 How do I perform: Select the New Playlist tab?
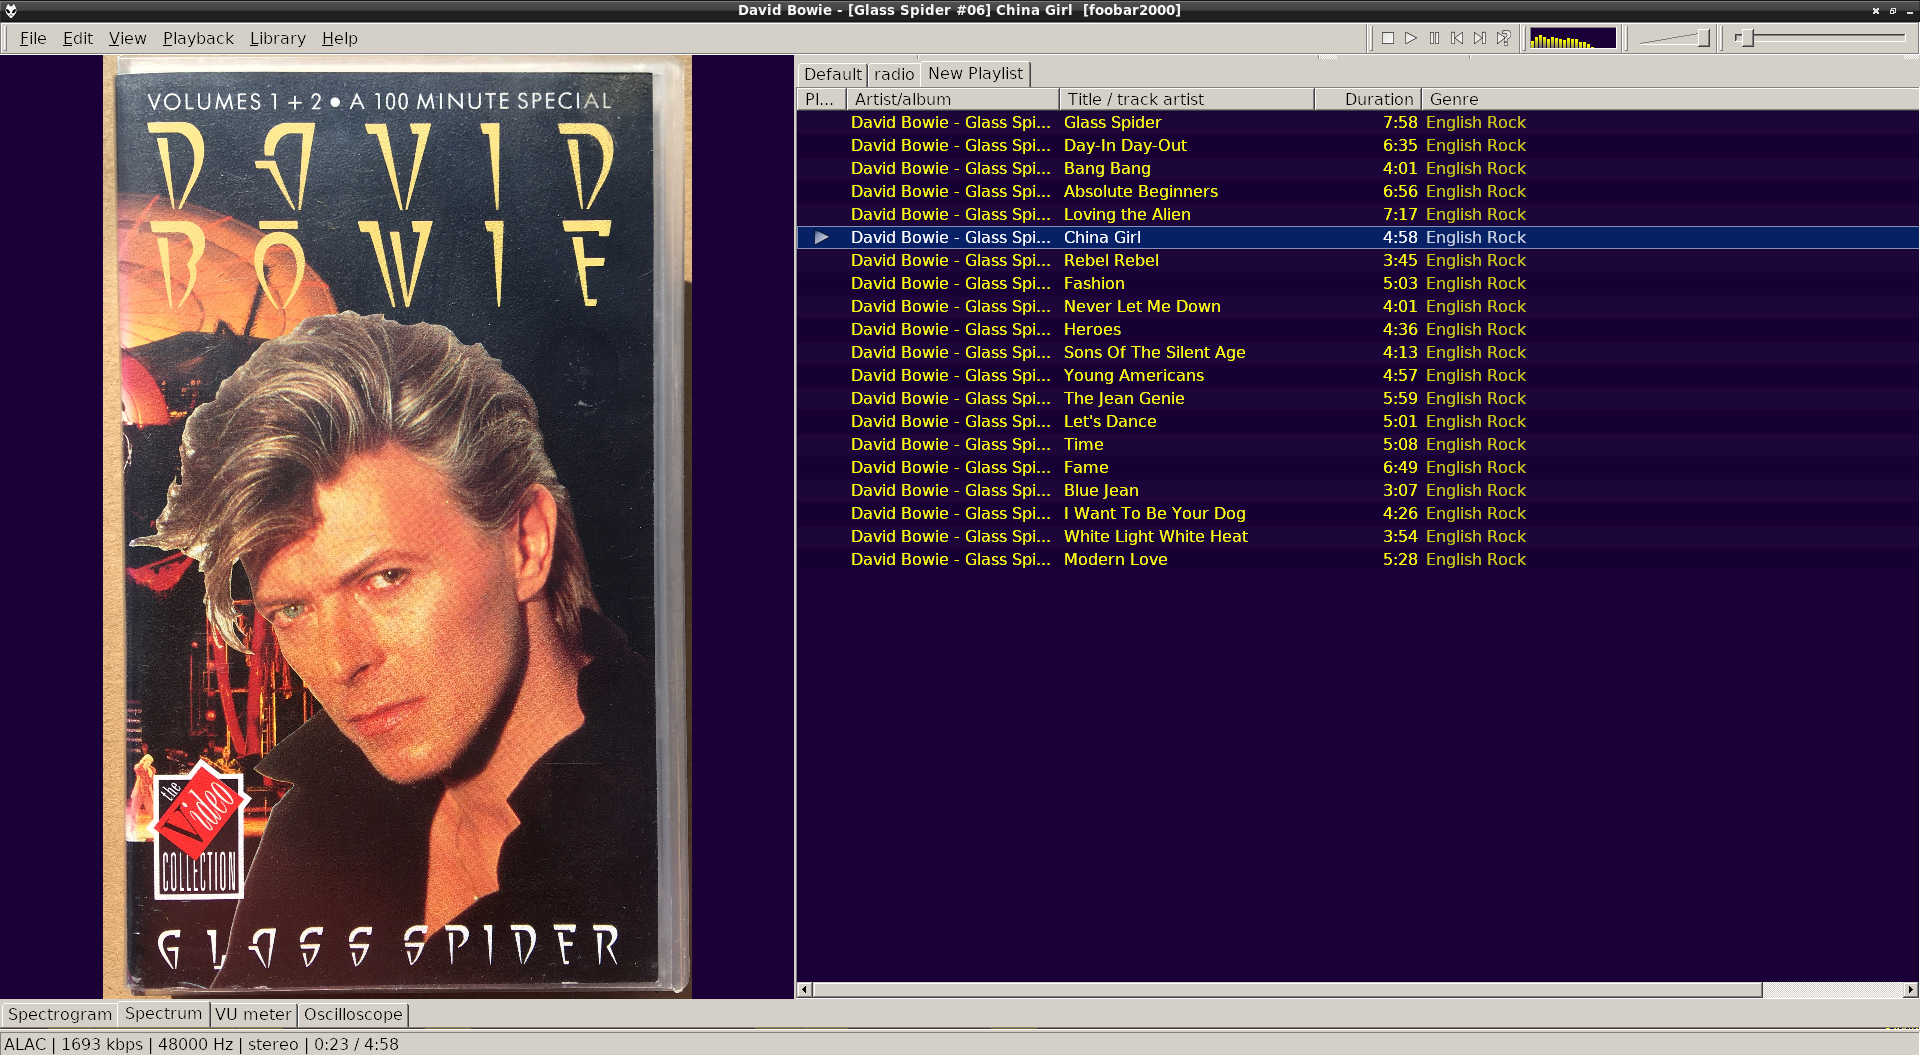975,73
